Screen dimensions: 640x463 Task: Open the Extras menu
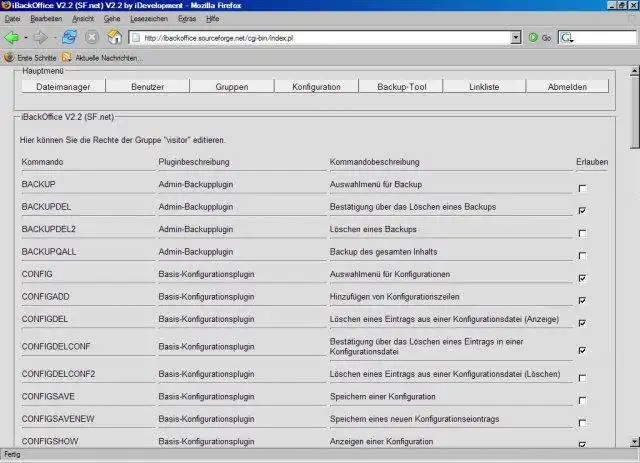187,19
